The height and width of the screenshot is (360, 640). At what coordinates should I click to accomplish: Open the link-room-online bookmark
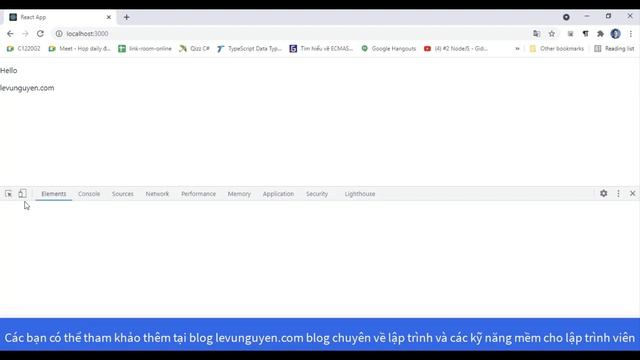tap(145, 49)
